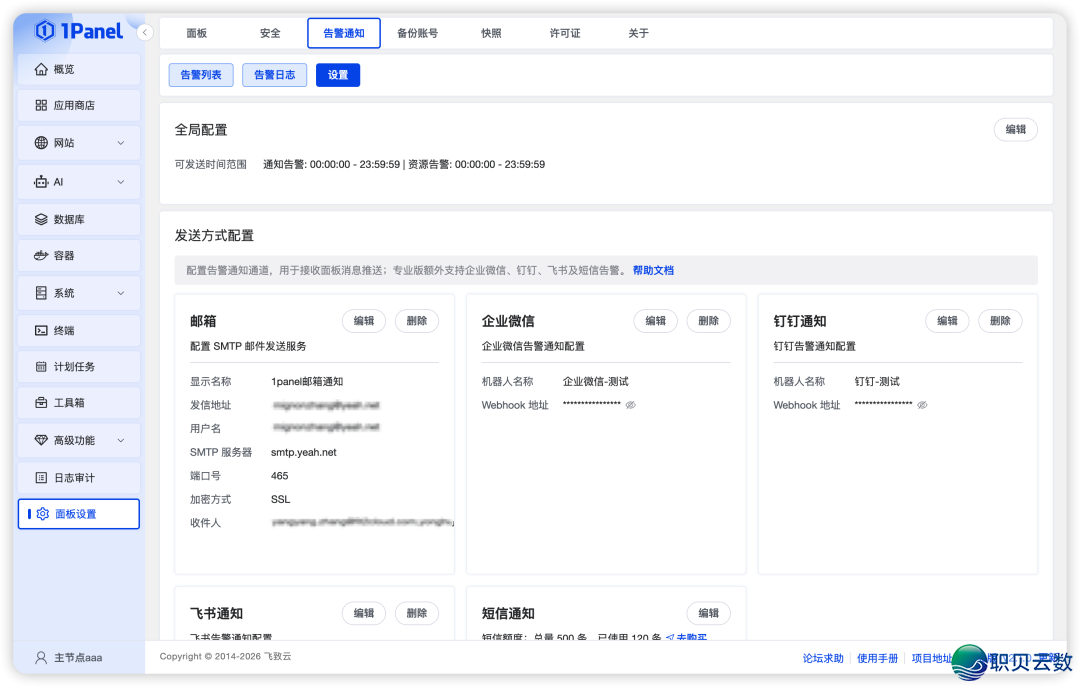Edit the 全局配置 settings
1080x687 pixels.
tap(1015, 130)
